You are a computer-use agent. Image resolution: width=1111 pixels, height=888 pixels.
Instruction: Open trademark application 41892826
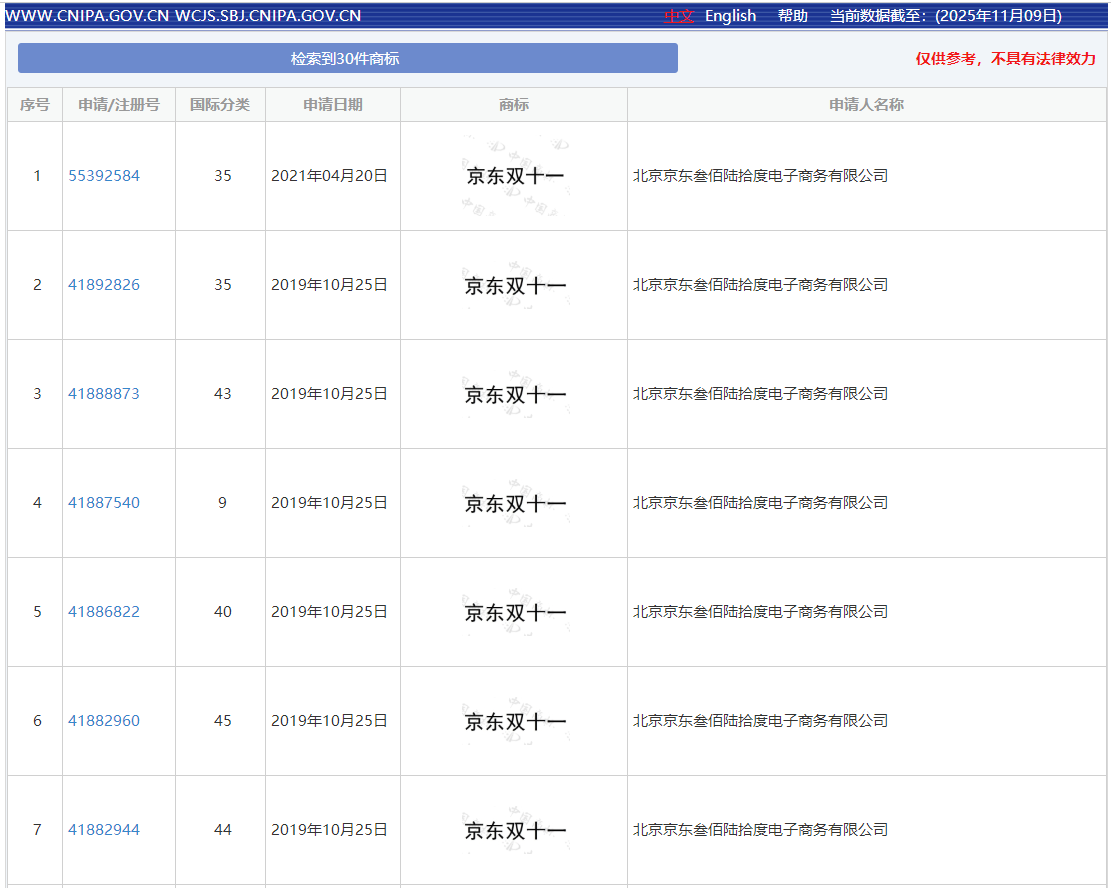(x=104, y=285)
